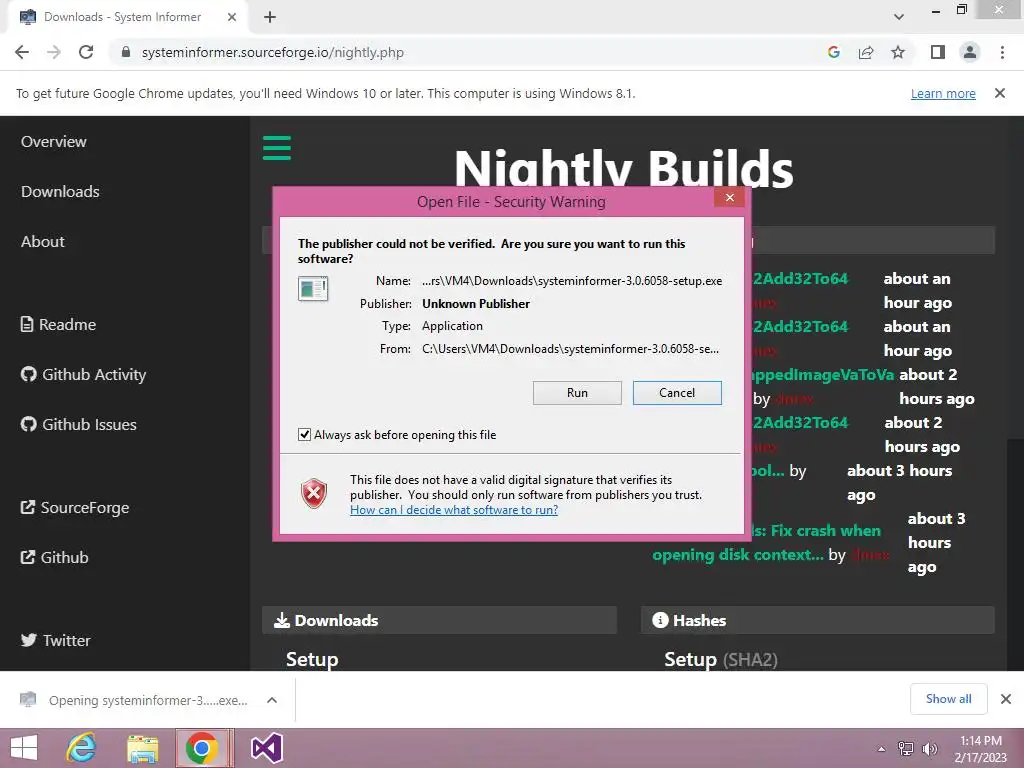This screenshot has width=1024, height=768.
Task: Click the network tray icon
Action: 906,749
